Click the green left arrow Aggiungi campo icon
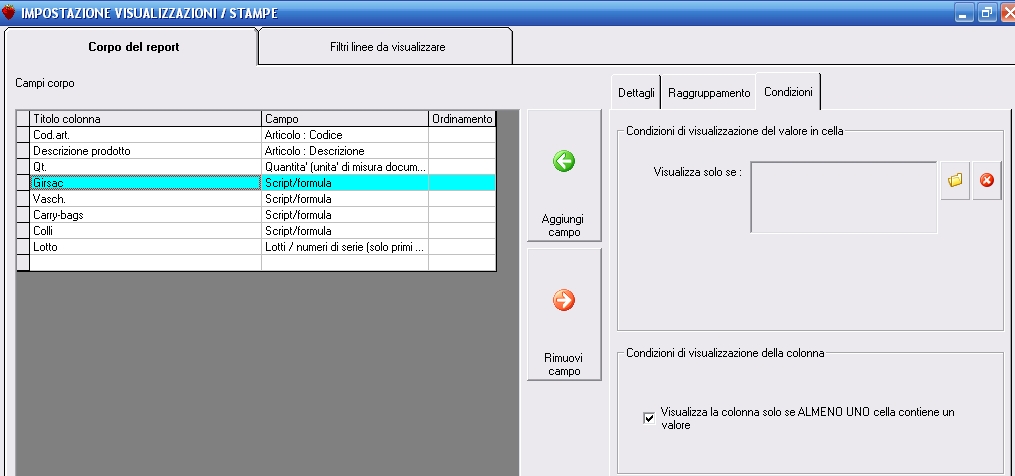Screen dimensions: 1015x476 click(564, 161)
